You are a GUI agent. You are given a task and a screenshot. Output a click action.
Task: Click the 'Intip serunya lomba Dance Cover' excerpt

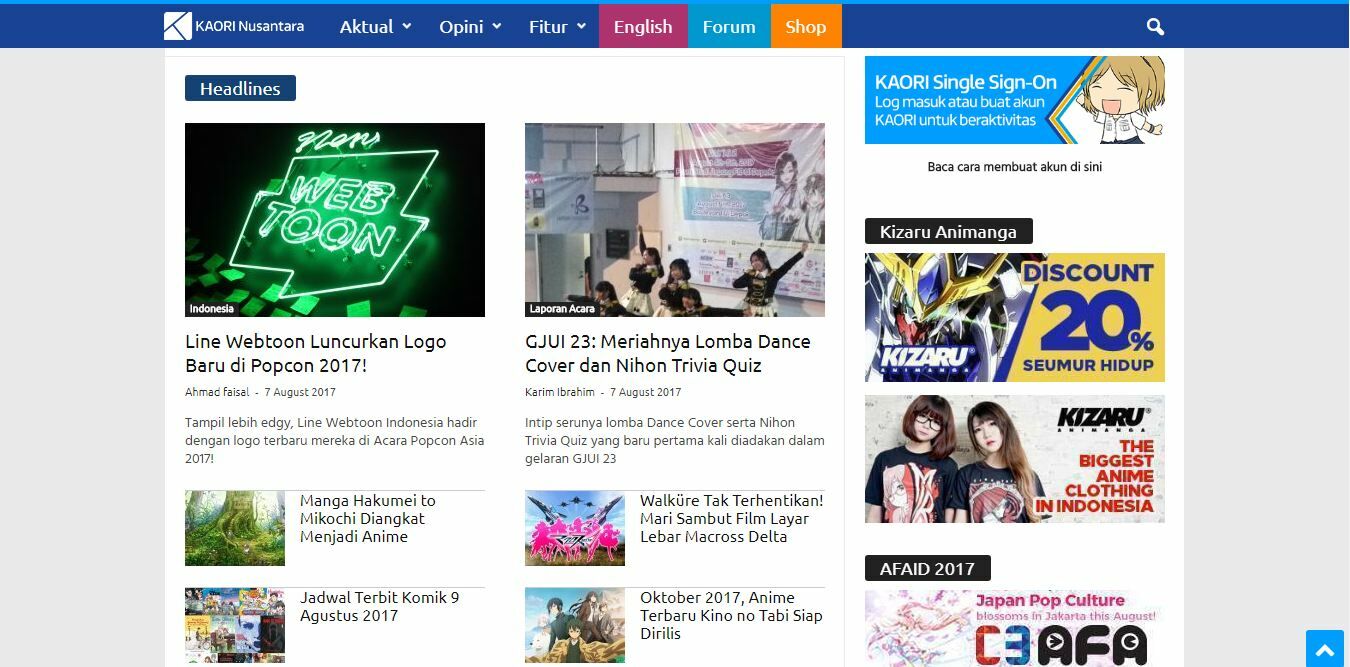tap(675, 441)
